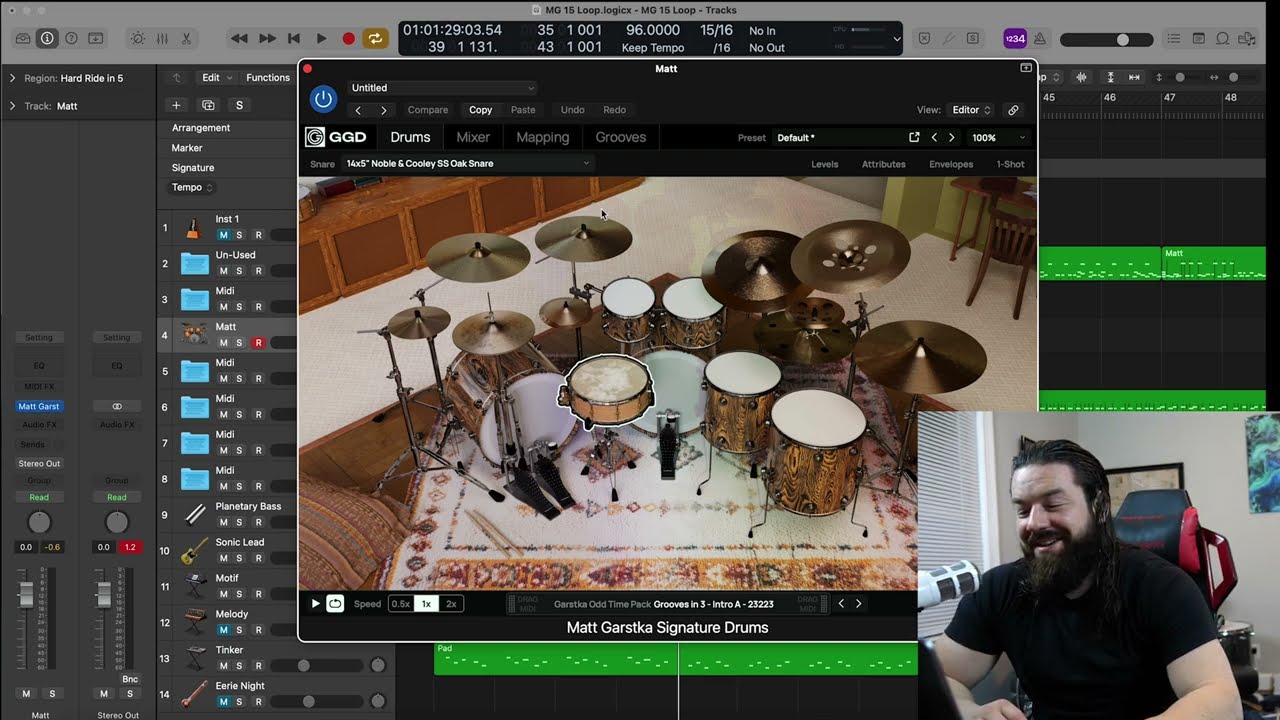The image size is (1280, 720).
Task: Click the plugin Undo button
Action: 572,110
